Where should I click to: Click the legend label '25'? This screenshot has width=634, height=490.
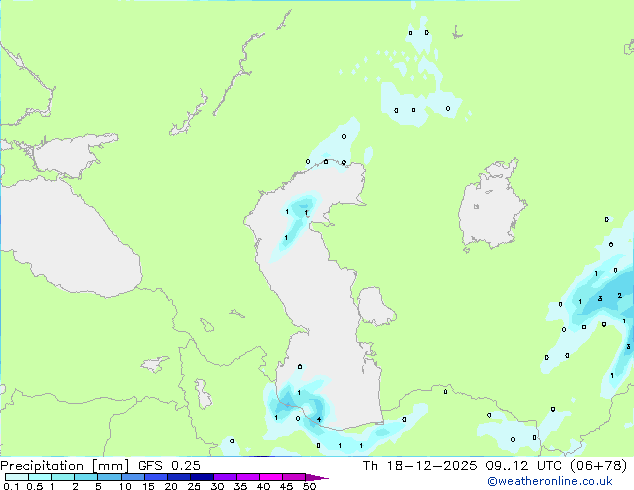pyautogui.click(x=194, y=486)
